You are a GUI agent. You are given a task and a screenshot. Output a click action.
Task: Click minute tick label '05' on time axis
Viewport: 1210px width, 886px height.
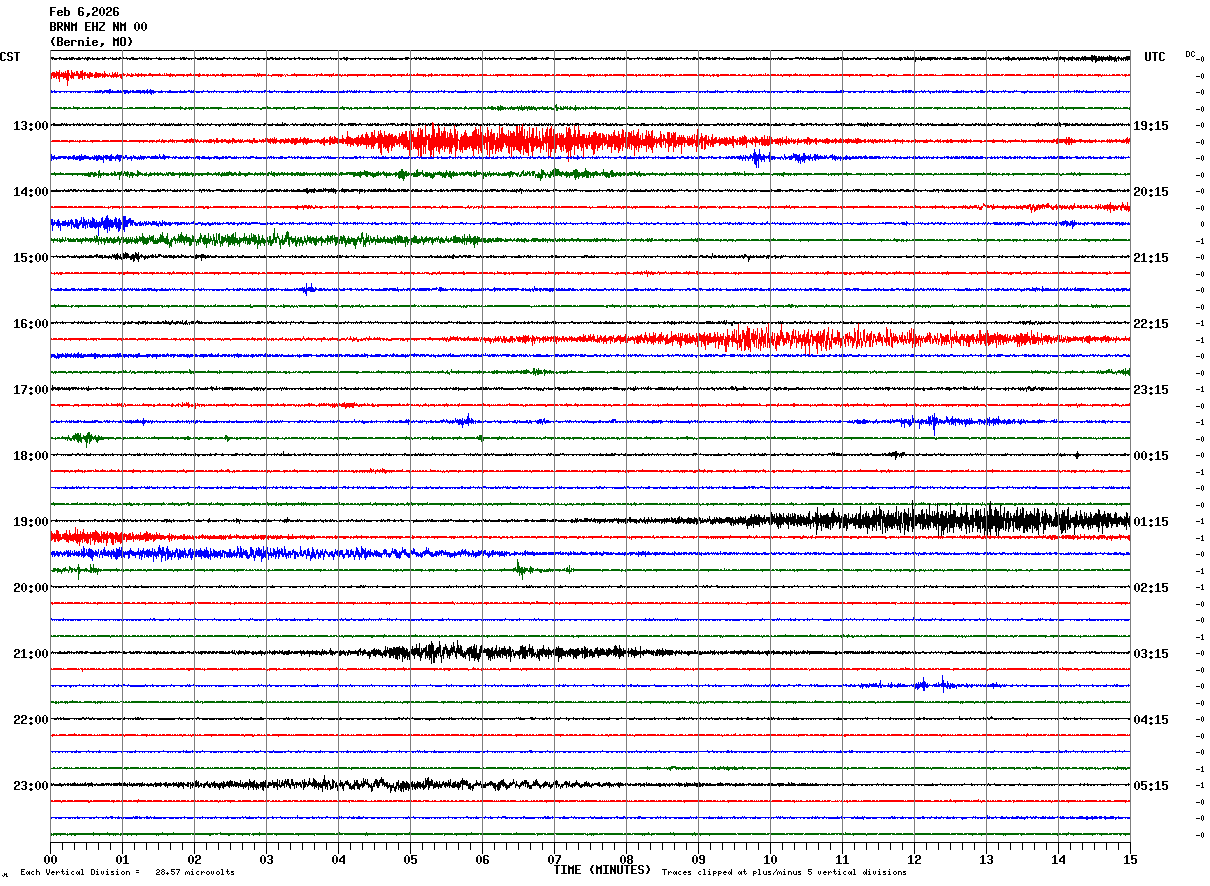(411, 859)
